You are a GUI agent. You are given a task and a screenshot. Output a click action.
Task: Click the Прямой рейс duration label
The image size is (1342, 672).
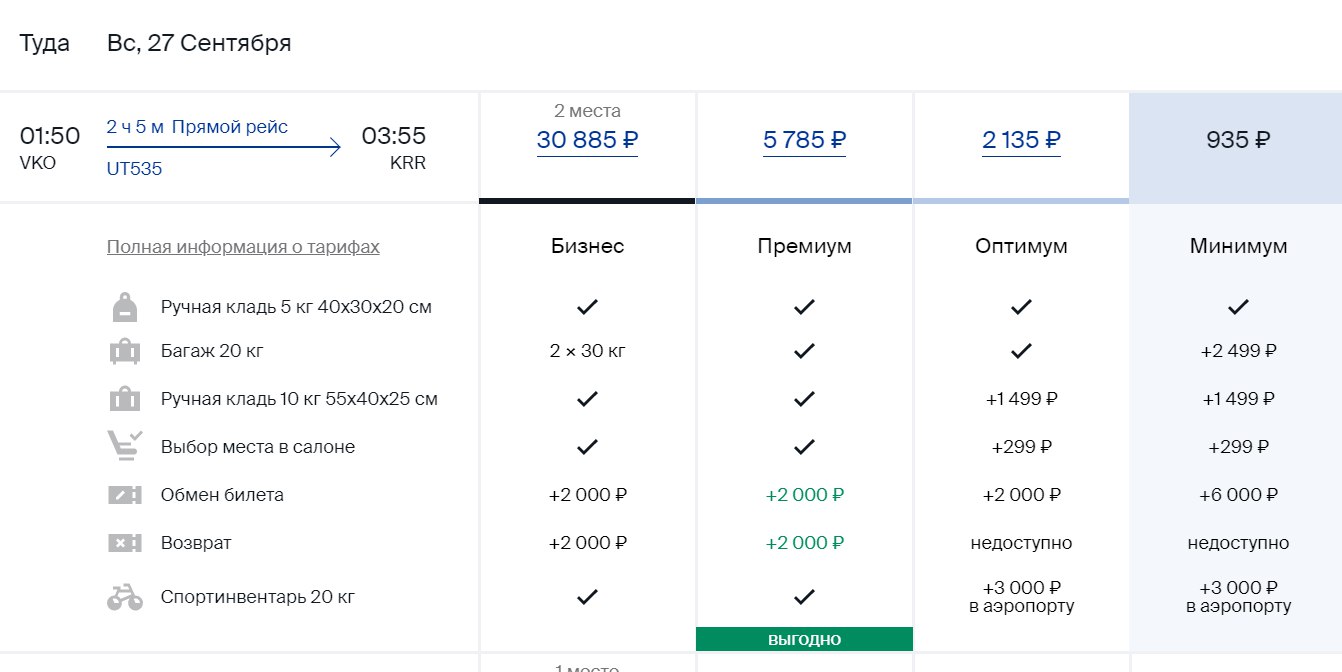coord(230,127)
